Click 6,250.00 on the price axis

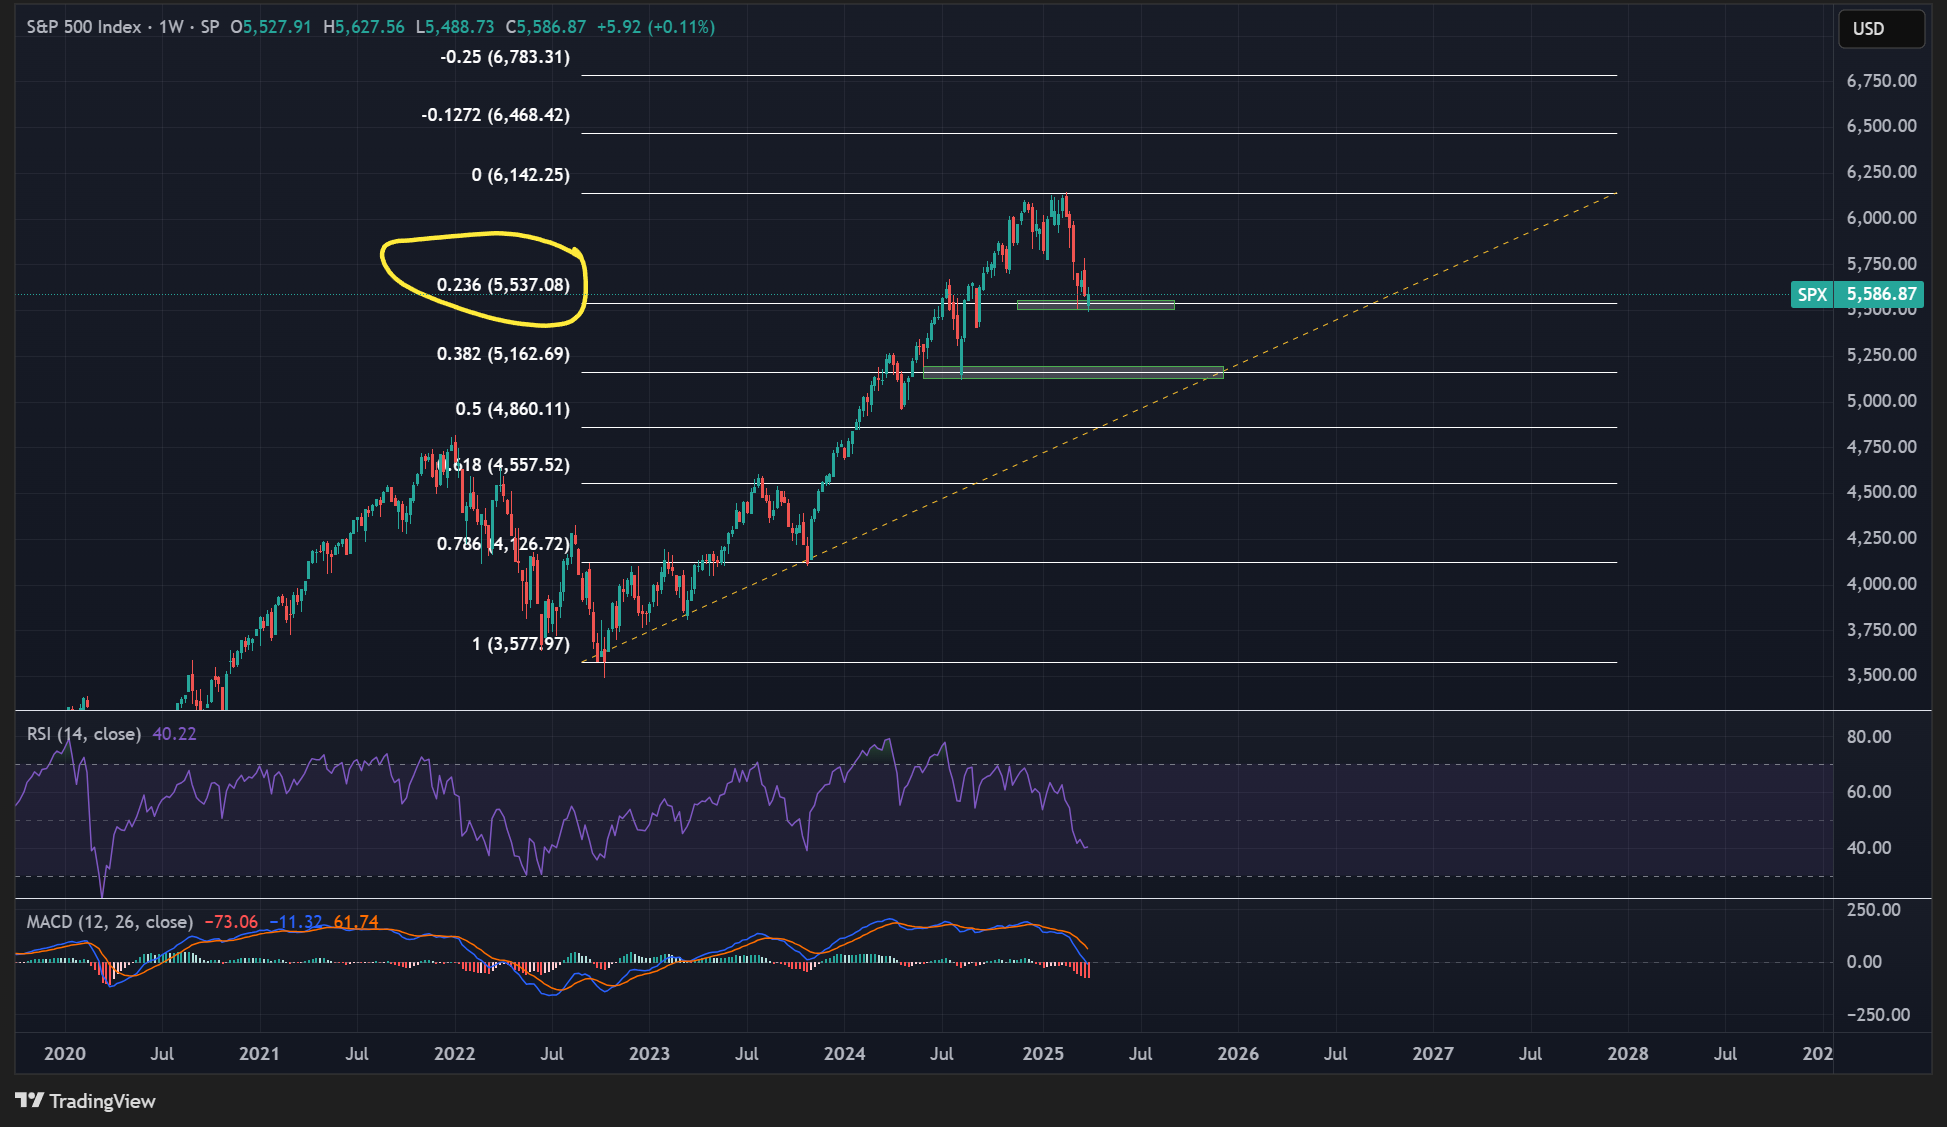tap(1881, 172)
